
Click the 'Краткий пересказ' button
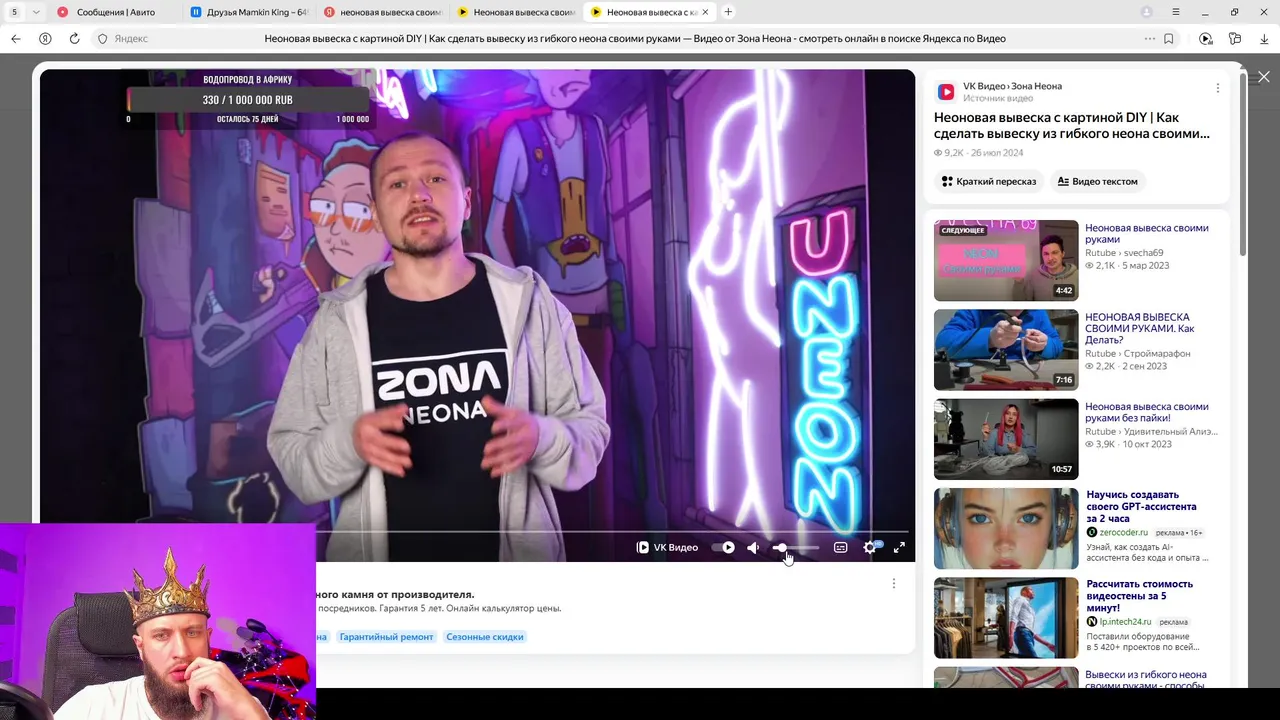(988, 181)
